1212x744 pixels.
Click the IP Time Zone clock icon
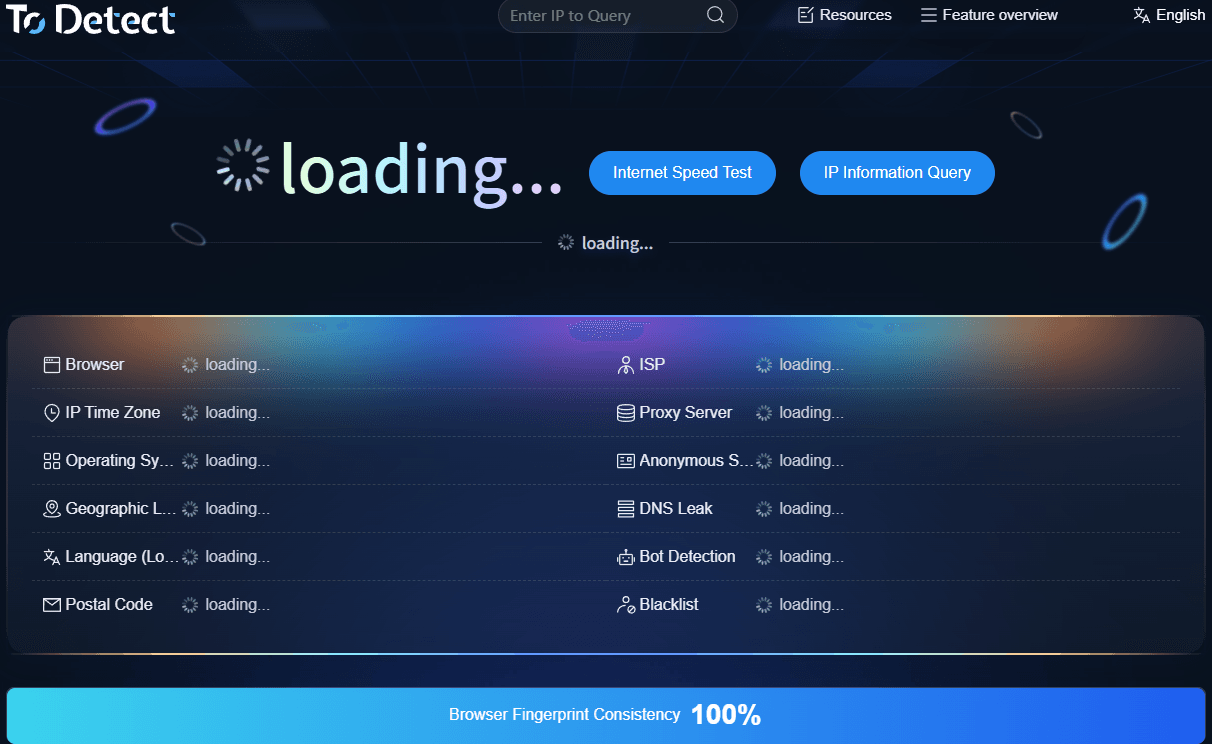(x=52, y=413)
